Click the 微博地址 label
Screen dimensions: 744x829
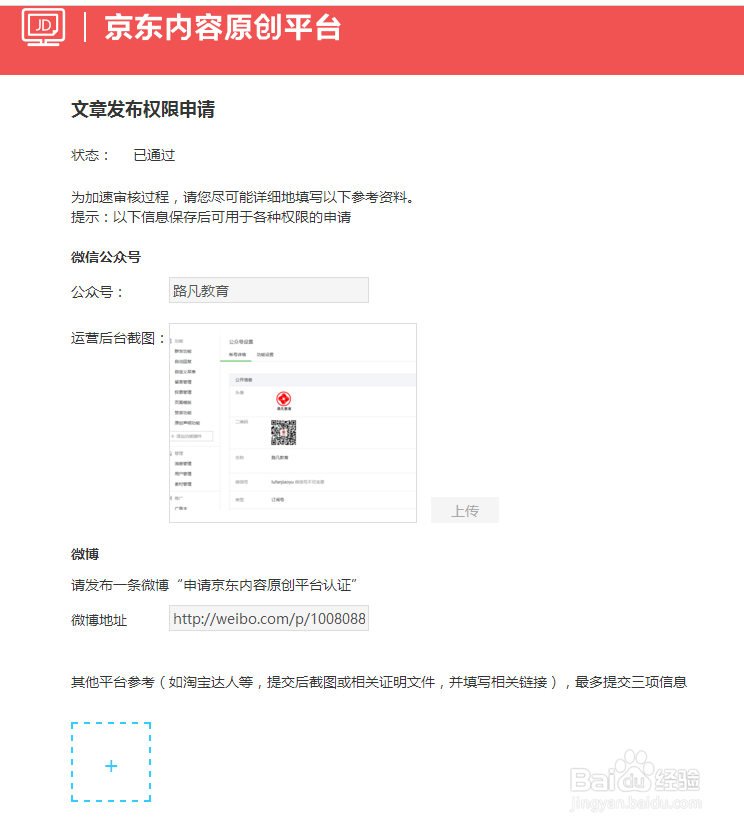pyautogui.click(x=99, y=620)
